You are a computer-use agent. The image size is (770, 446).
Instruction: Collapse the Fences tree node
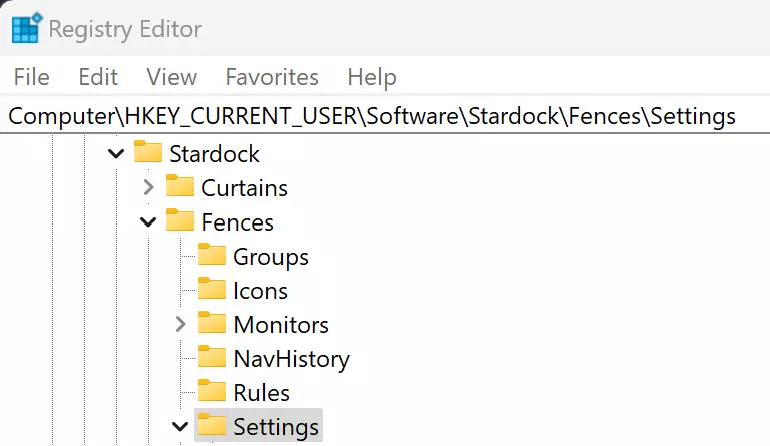148,222
